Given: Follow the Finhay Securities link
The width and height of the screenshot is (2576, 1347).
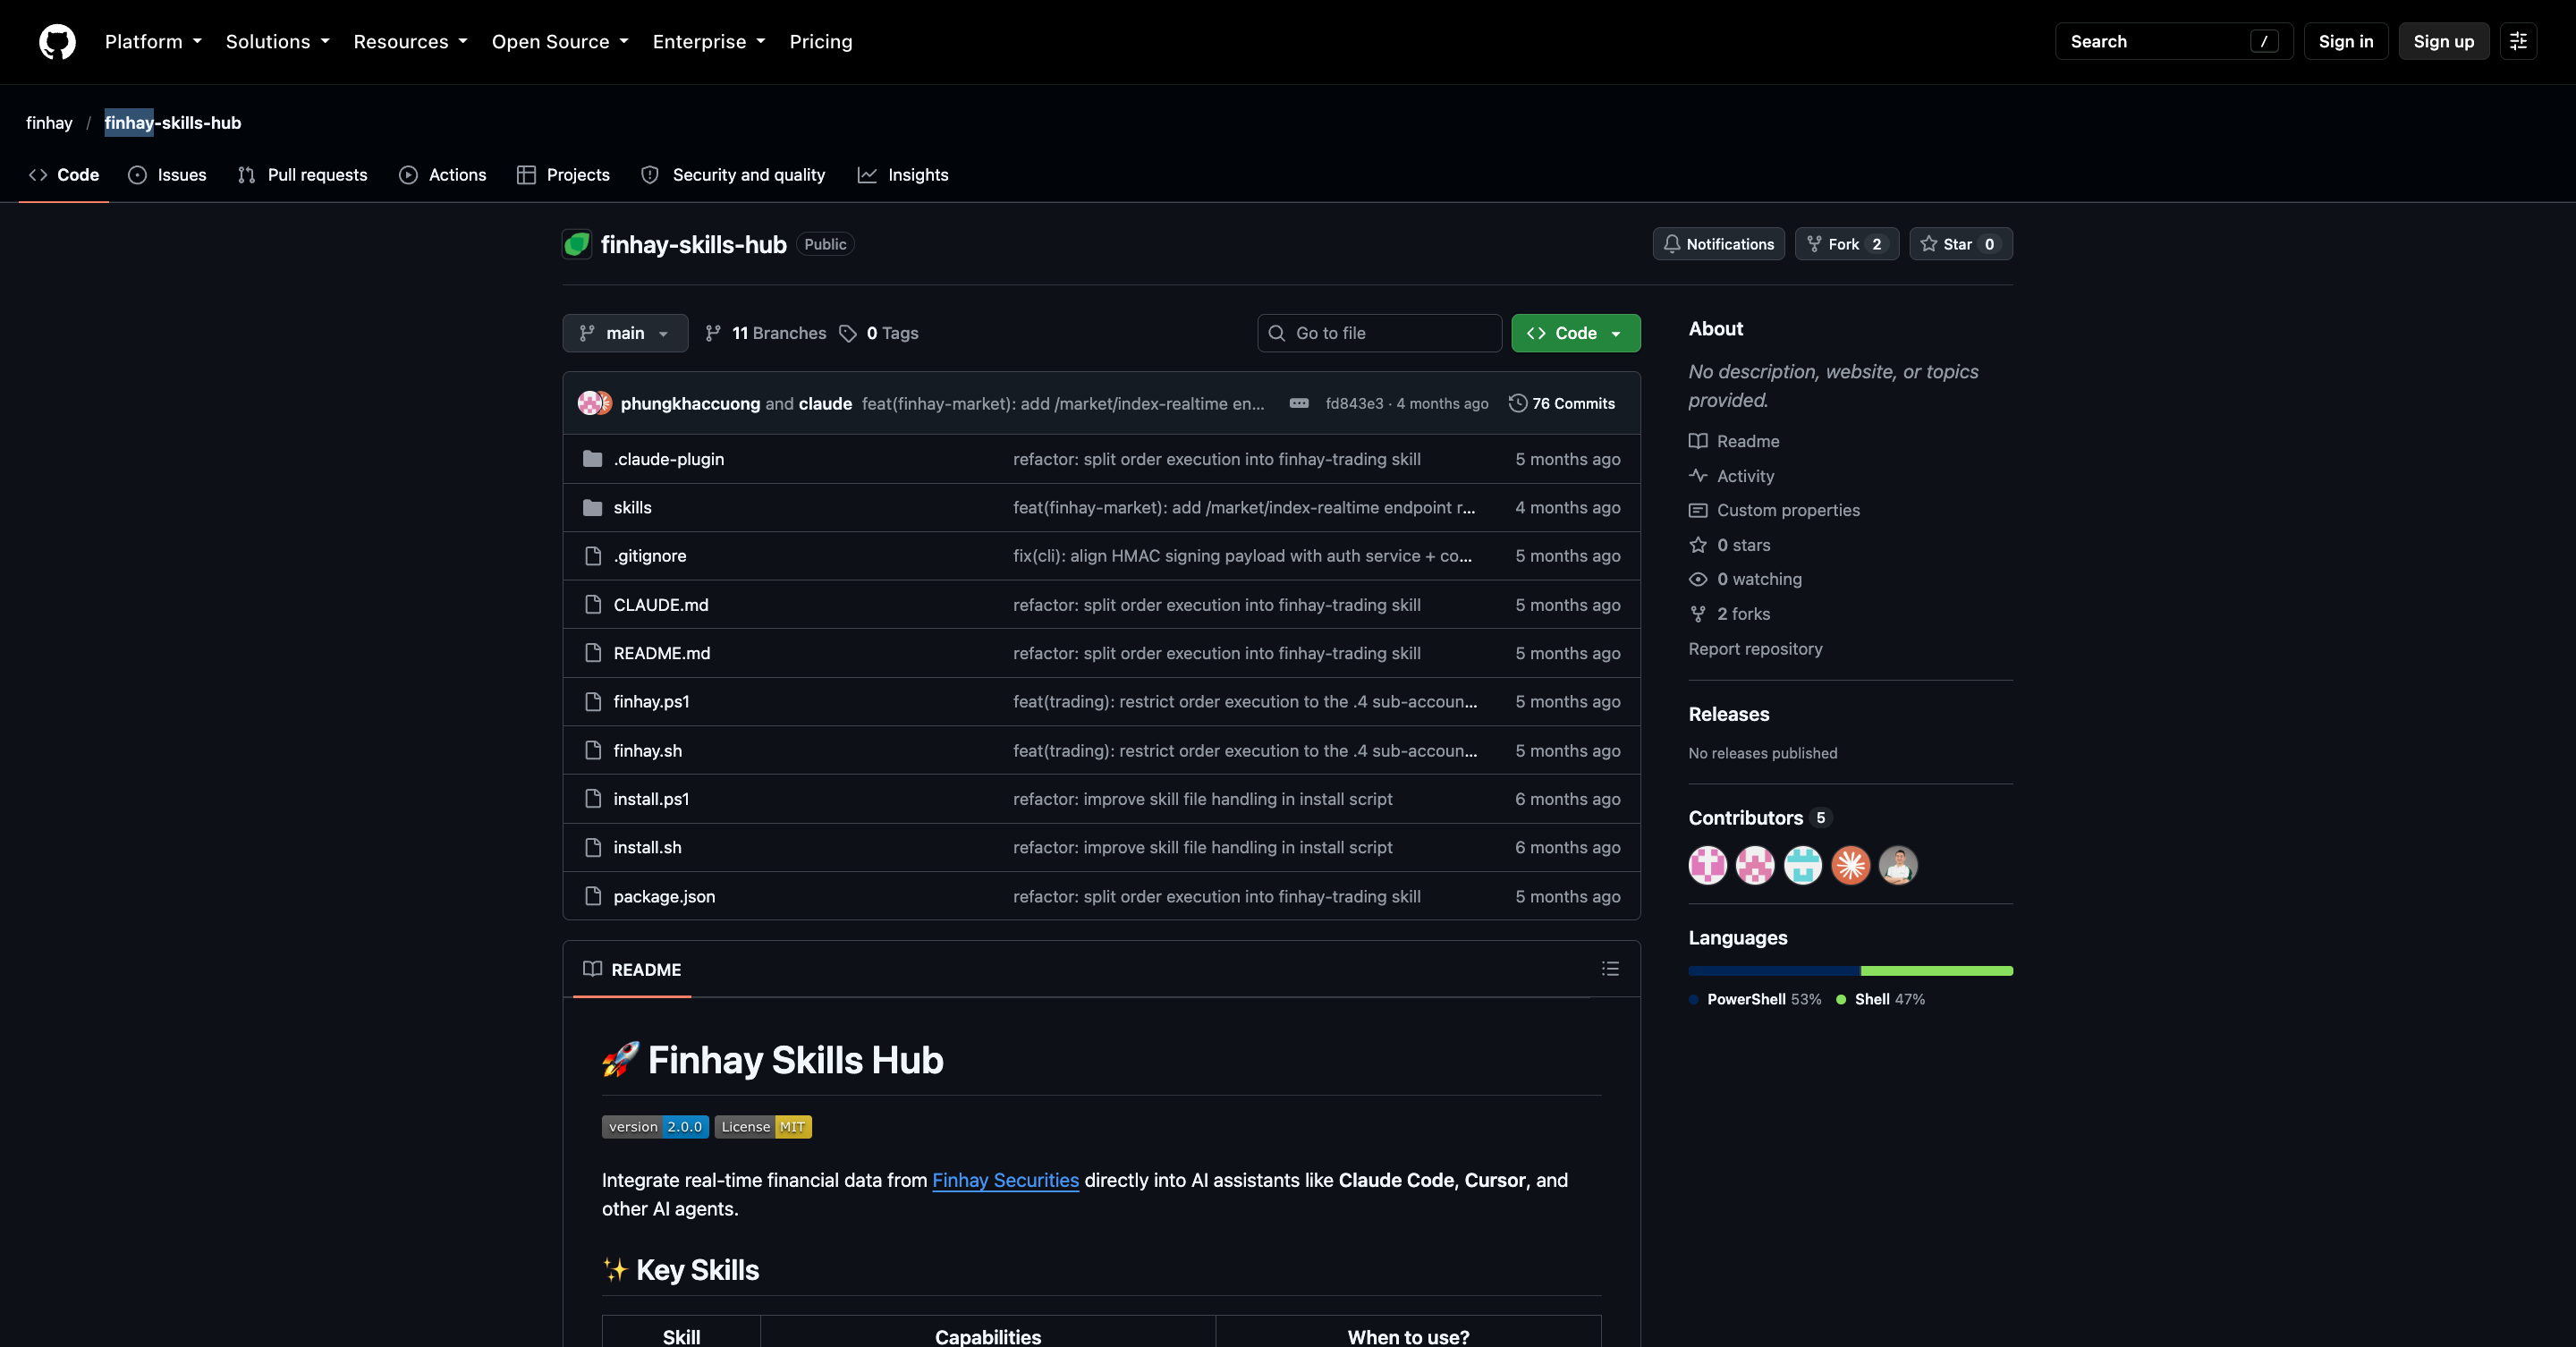Looking at the screenshot, I should click(1005, 1180).
